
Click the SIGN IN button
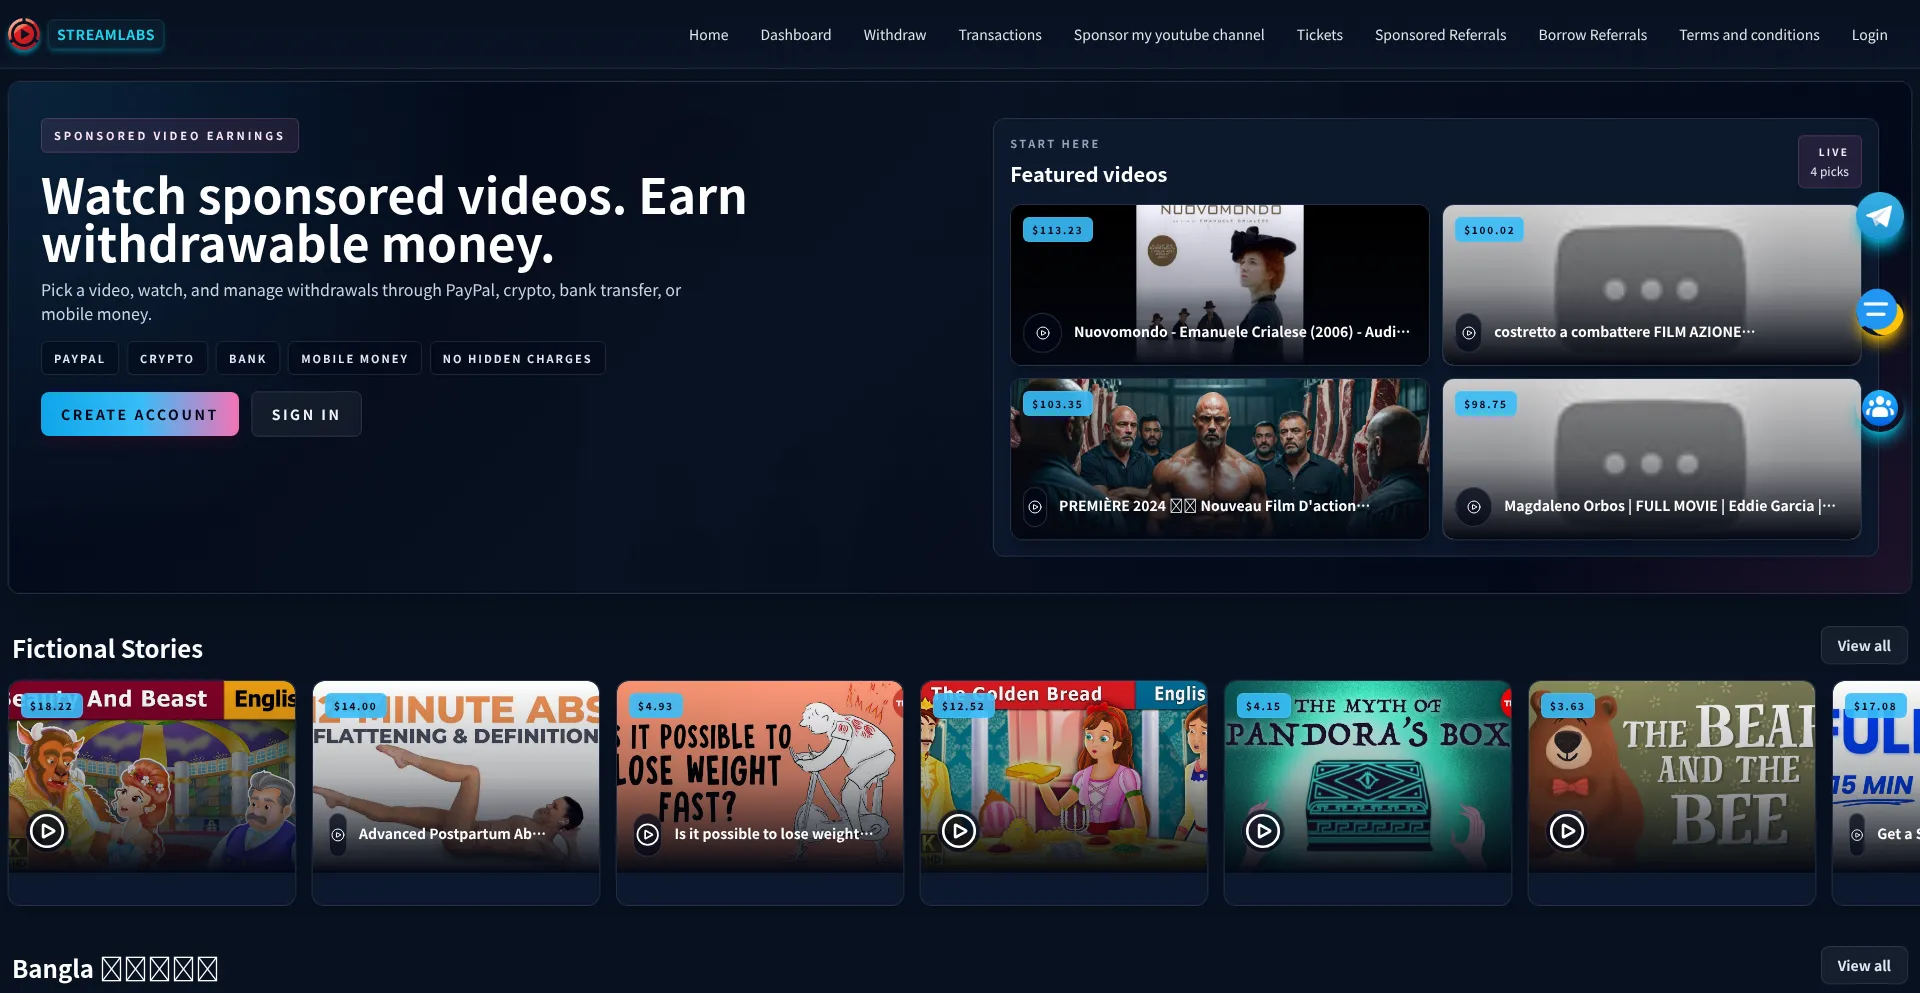306,414
